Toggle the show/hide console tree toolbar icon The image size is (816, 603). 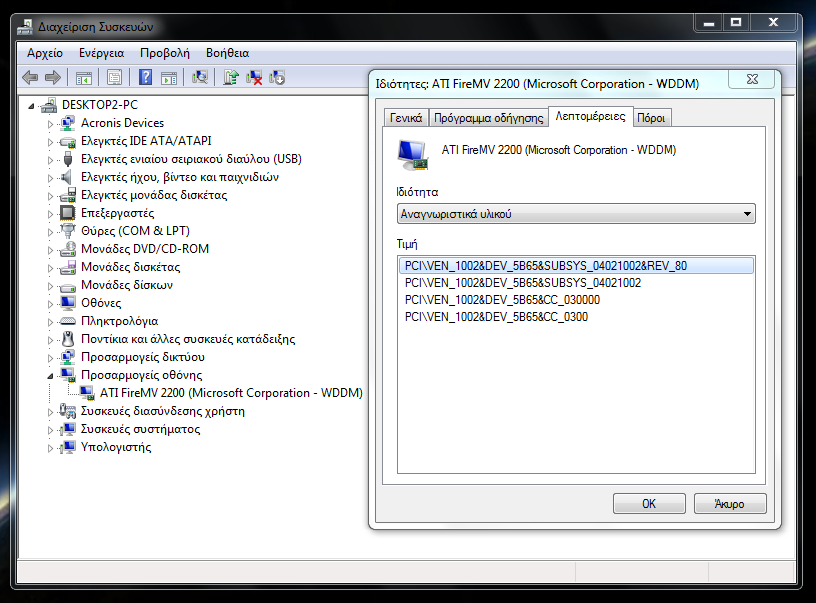click(84, 78)
